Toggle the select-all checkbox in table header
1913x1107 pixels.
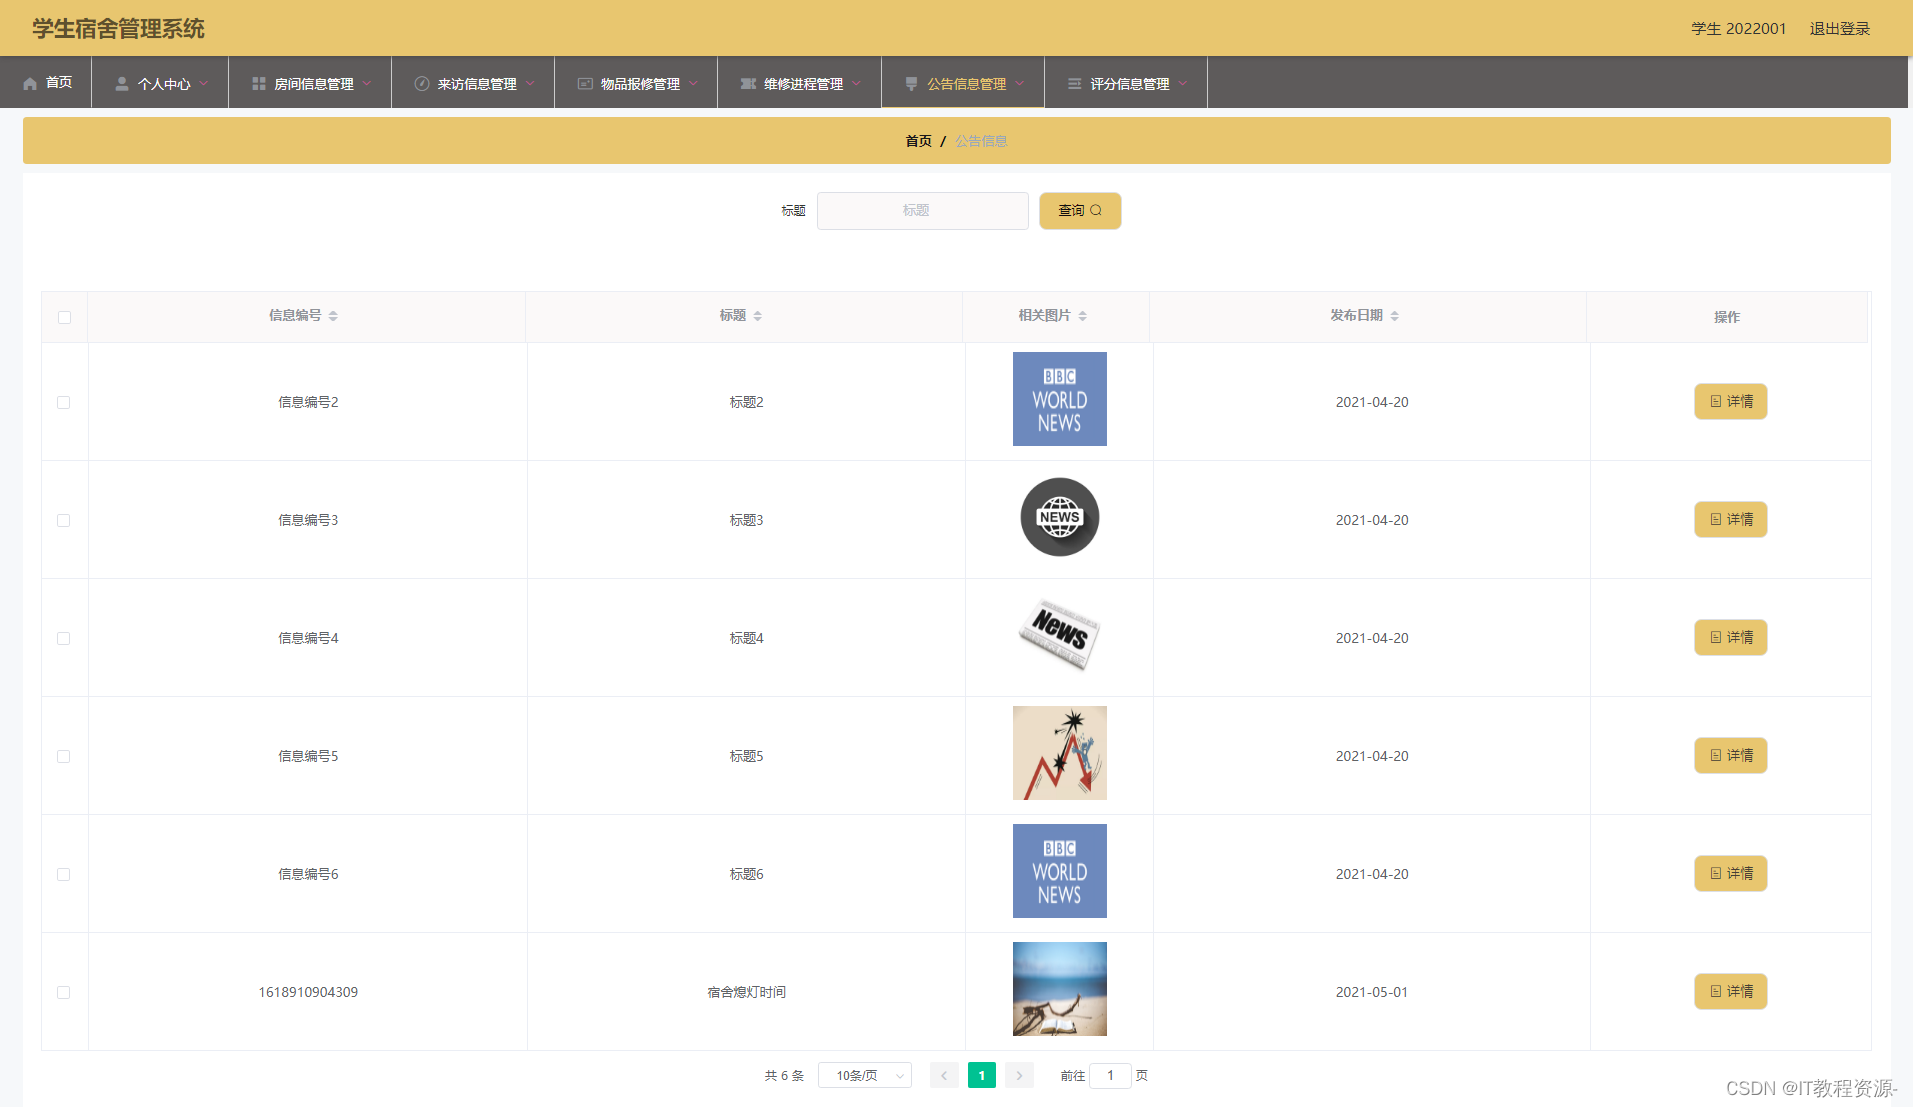coord(64,317)
